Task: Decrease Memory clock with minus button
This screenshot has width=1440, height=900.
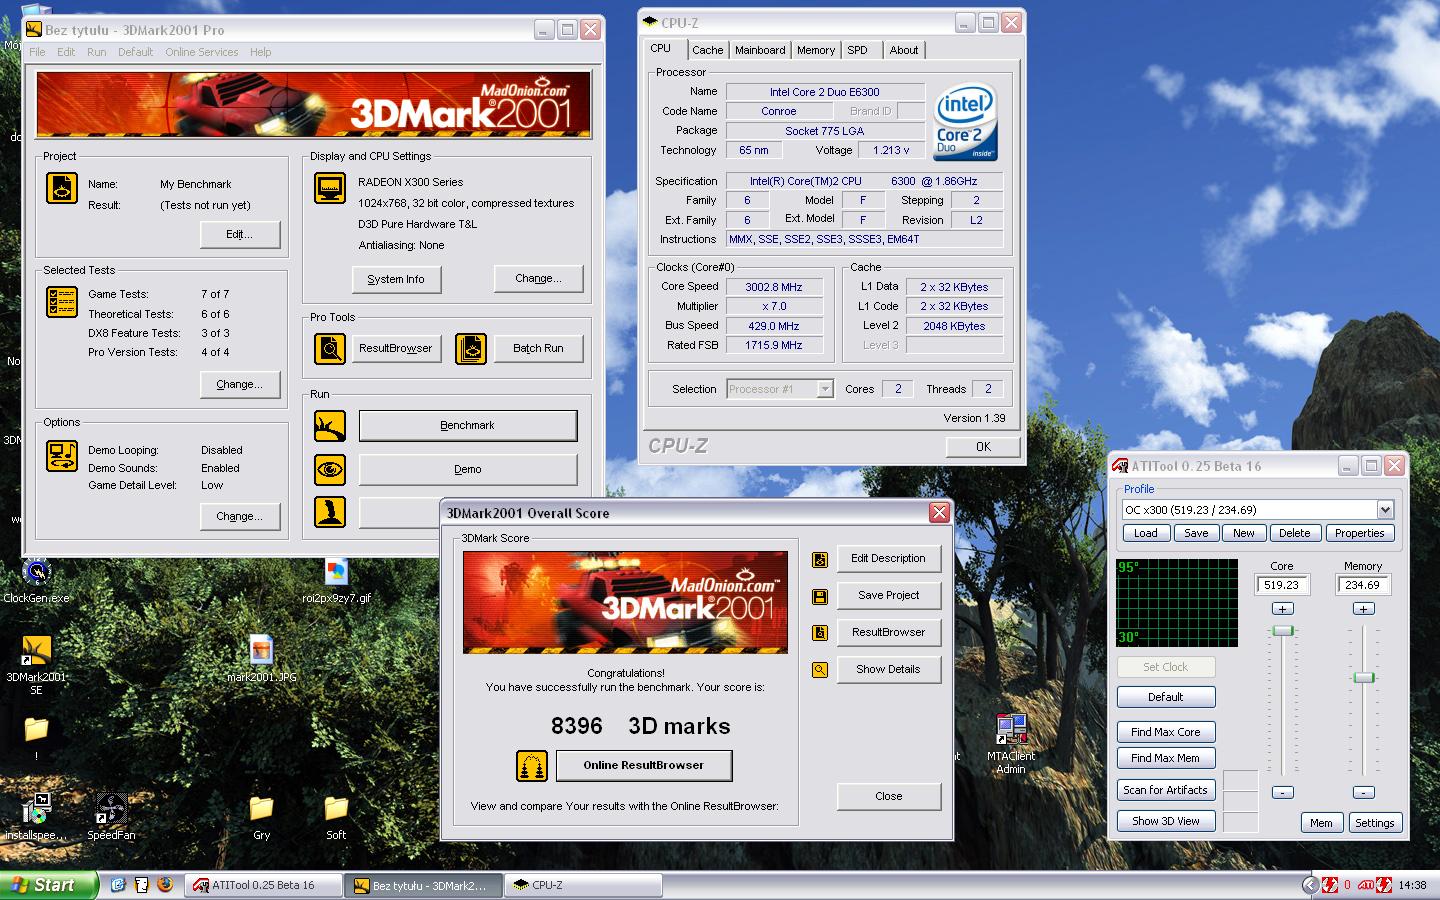Action: point(1363,792)
